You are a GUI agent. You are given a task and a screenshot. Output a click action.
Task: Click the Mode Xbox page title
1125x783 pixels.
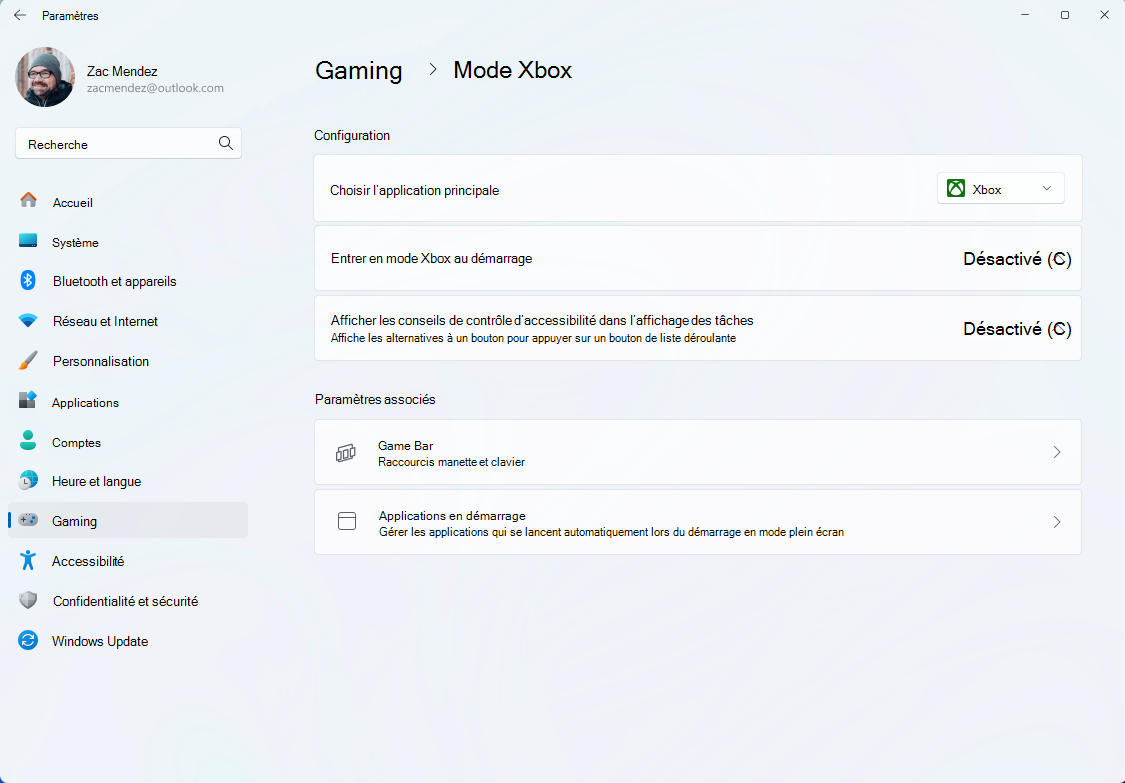[512, 70]
